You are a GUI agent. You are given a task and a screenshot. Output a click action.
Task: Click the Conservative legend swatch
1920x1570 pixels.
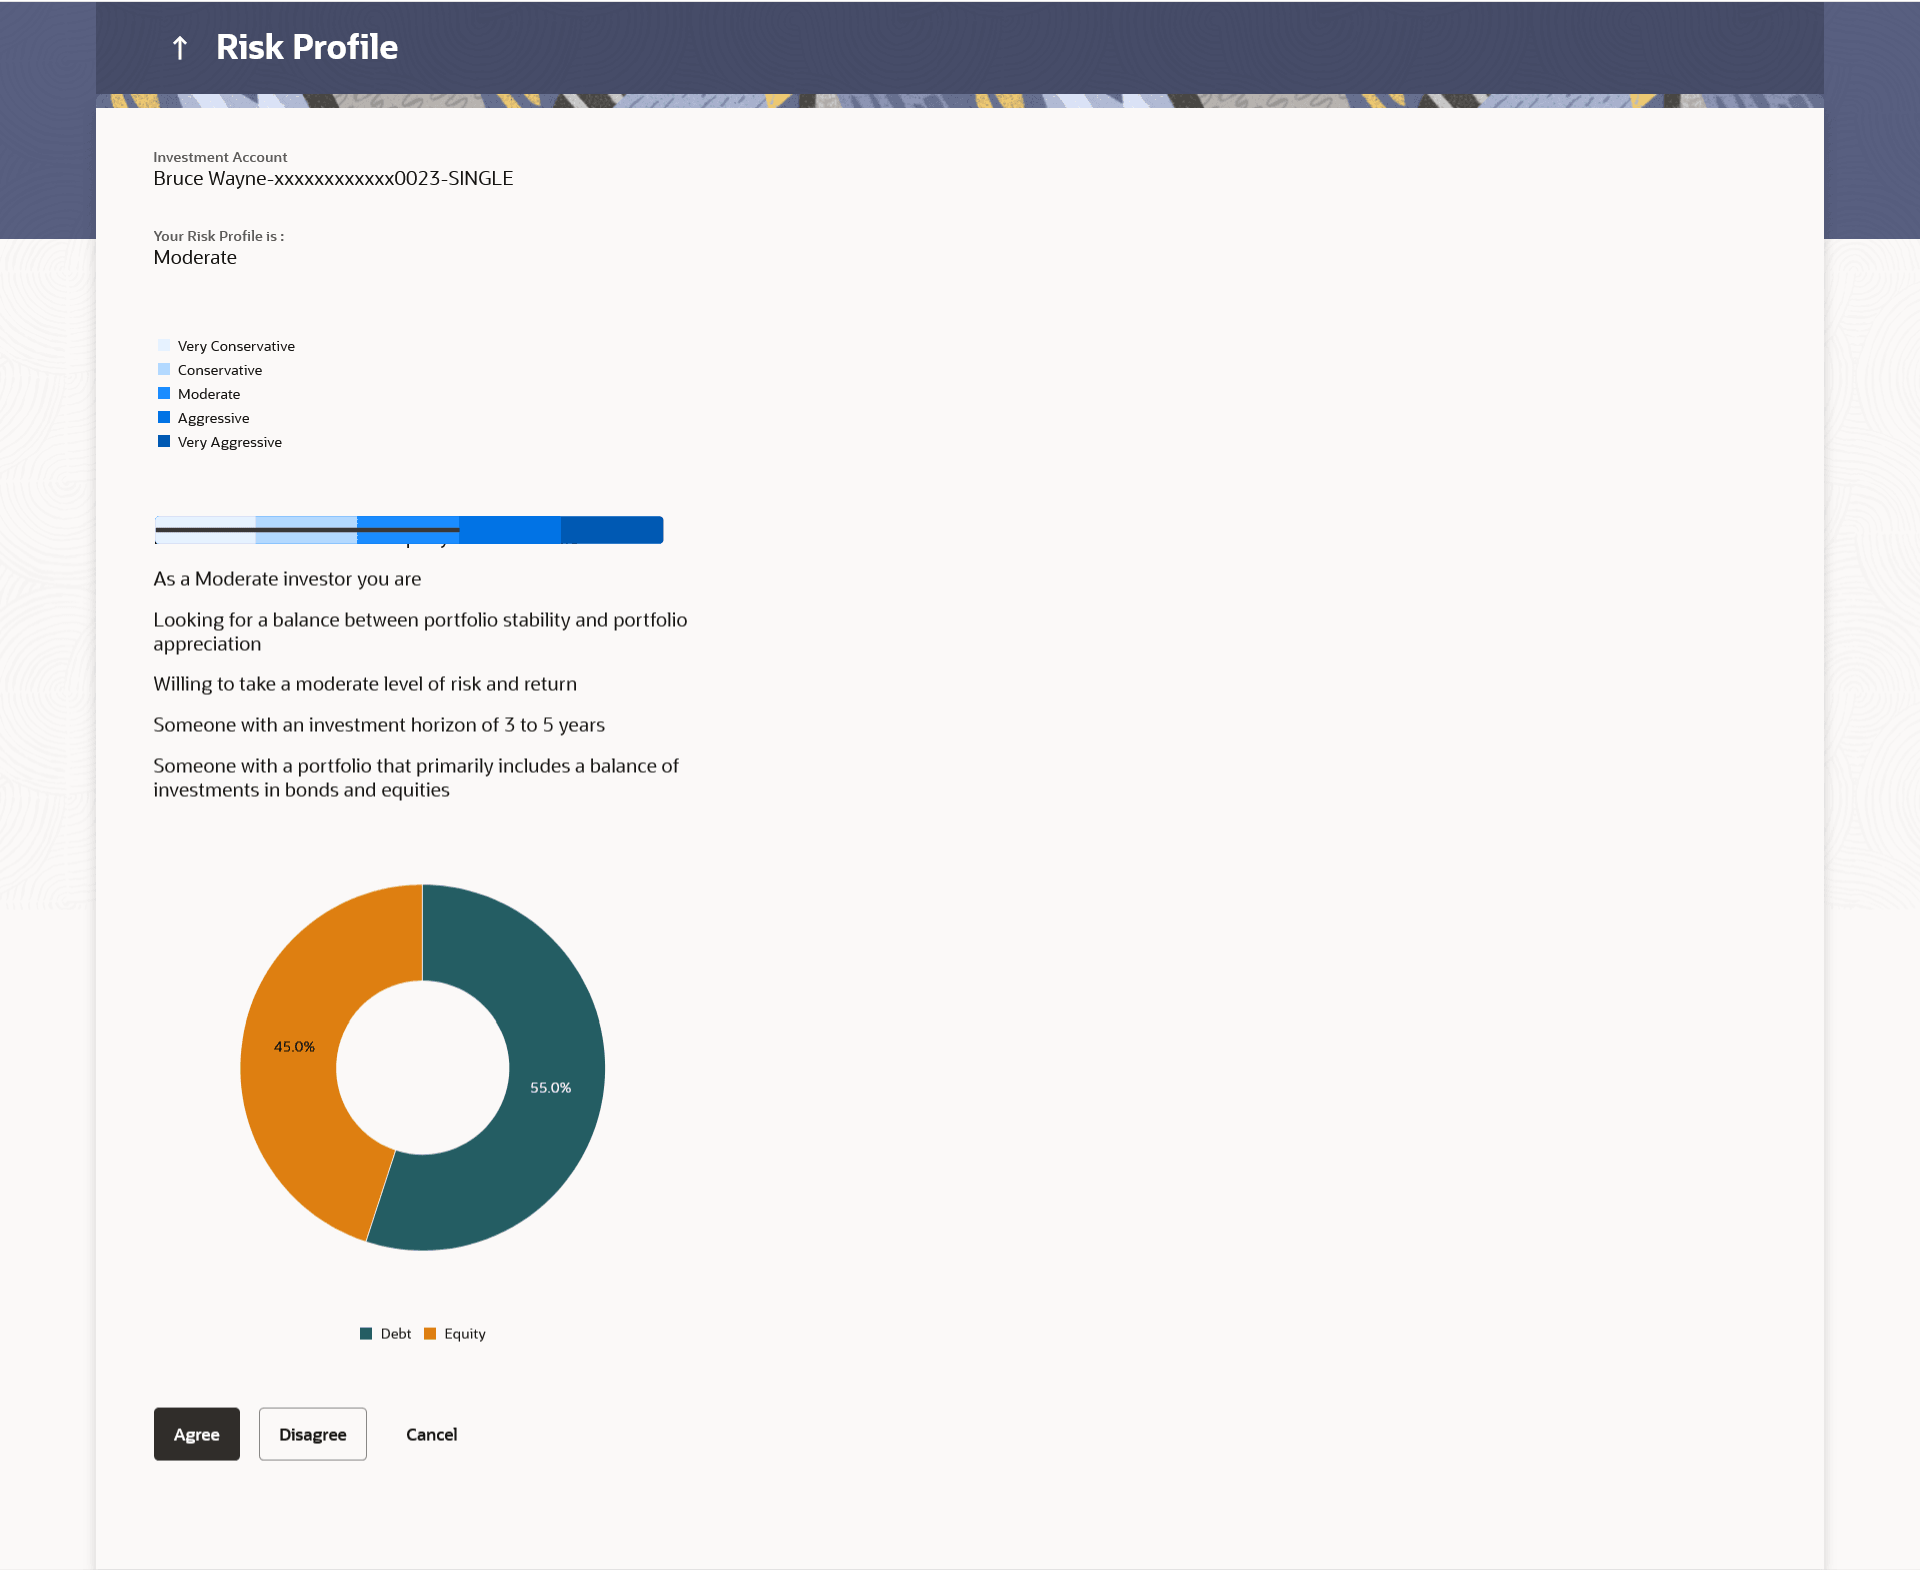(x=164, y=370)
